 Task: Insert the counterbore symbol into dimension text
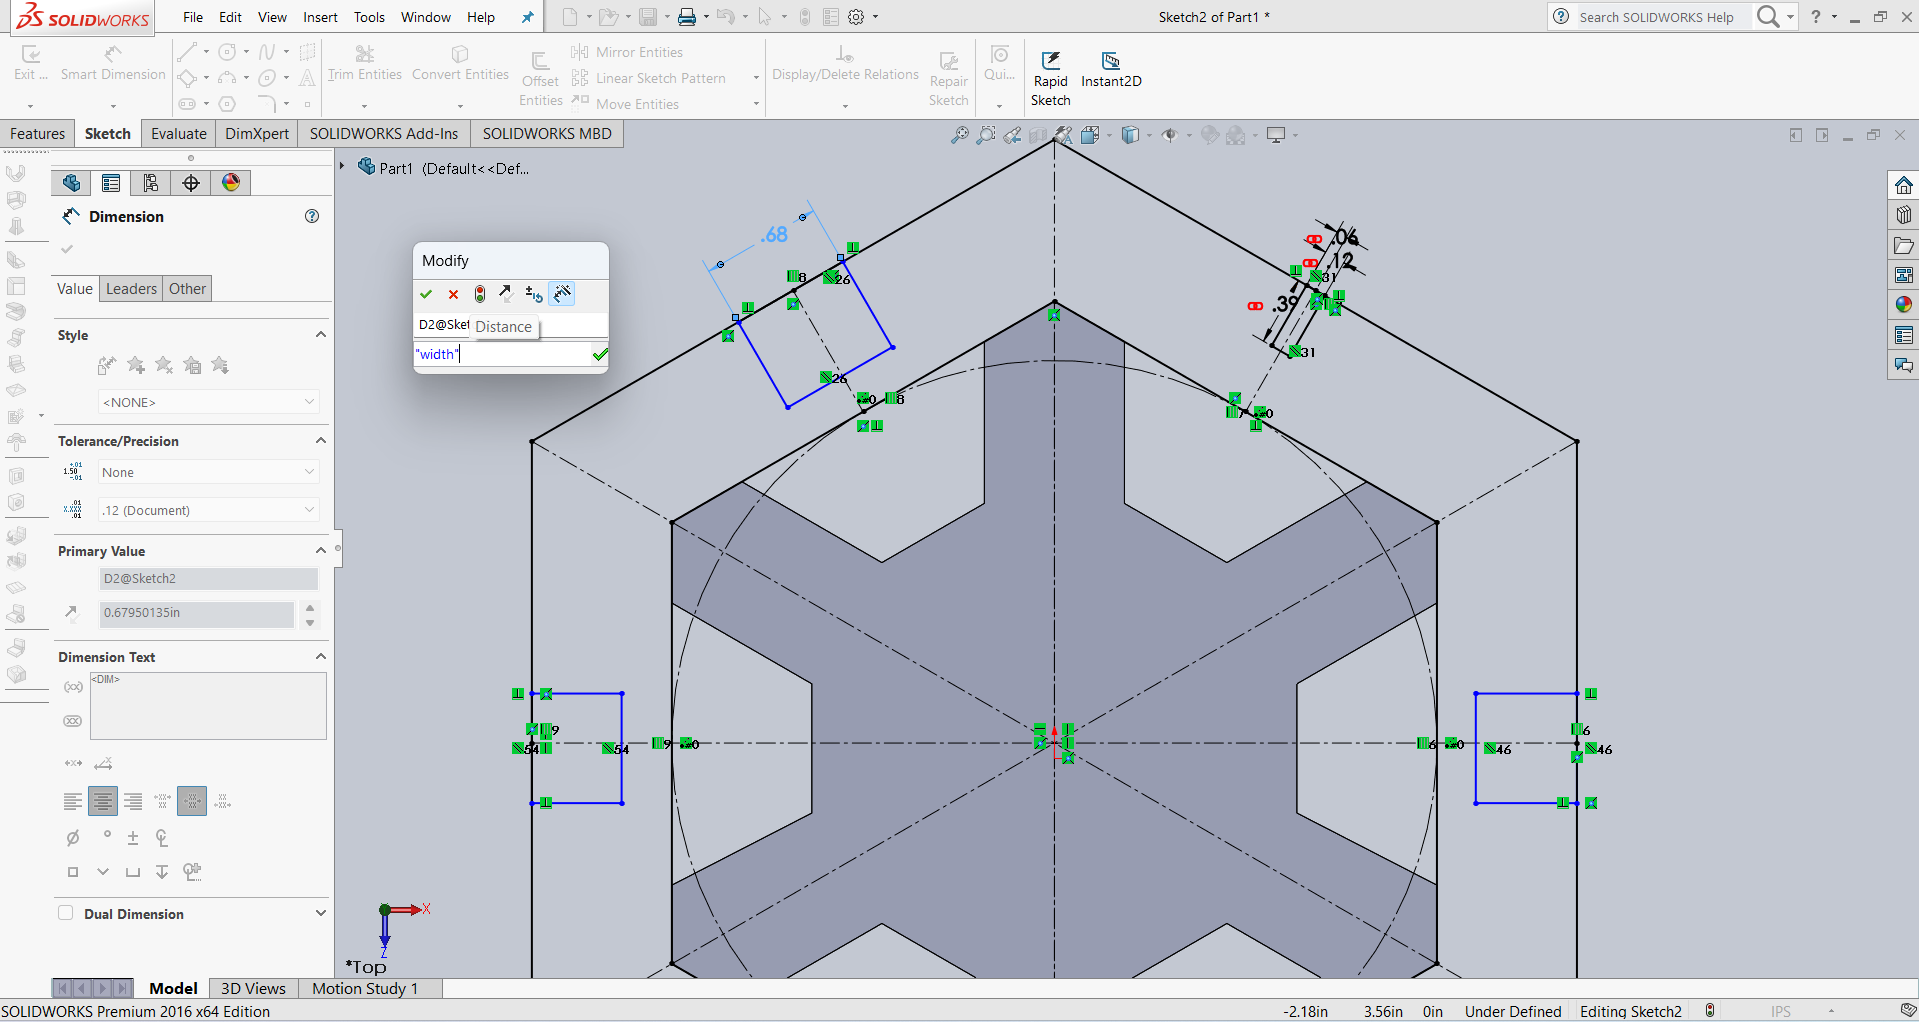[132, 872]
